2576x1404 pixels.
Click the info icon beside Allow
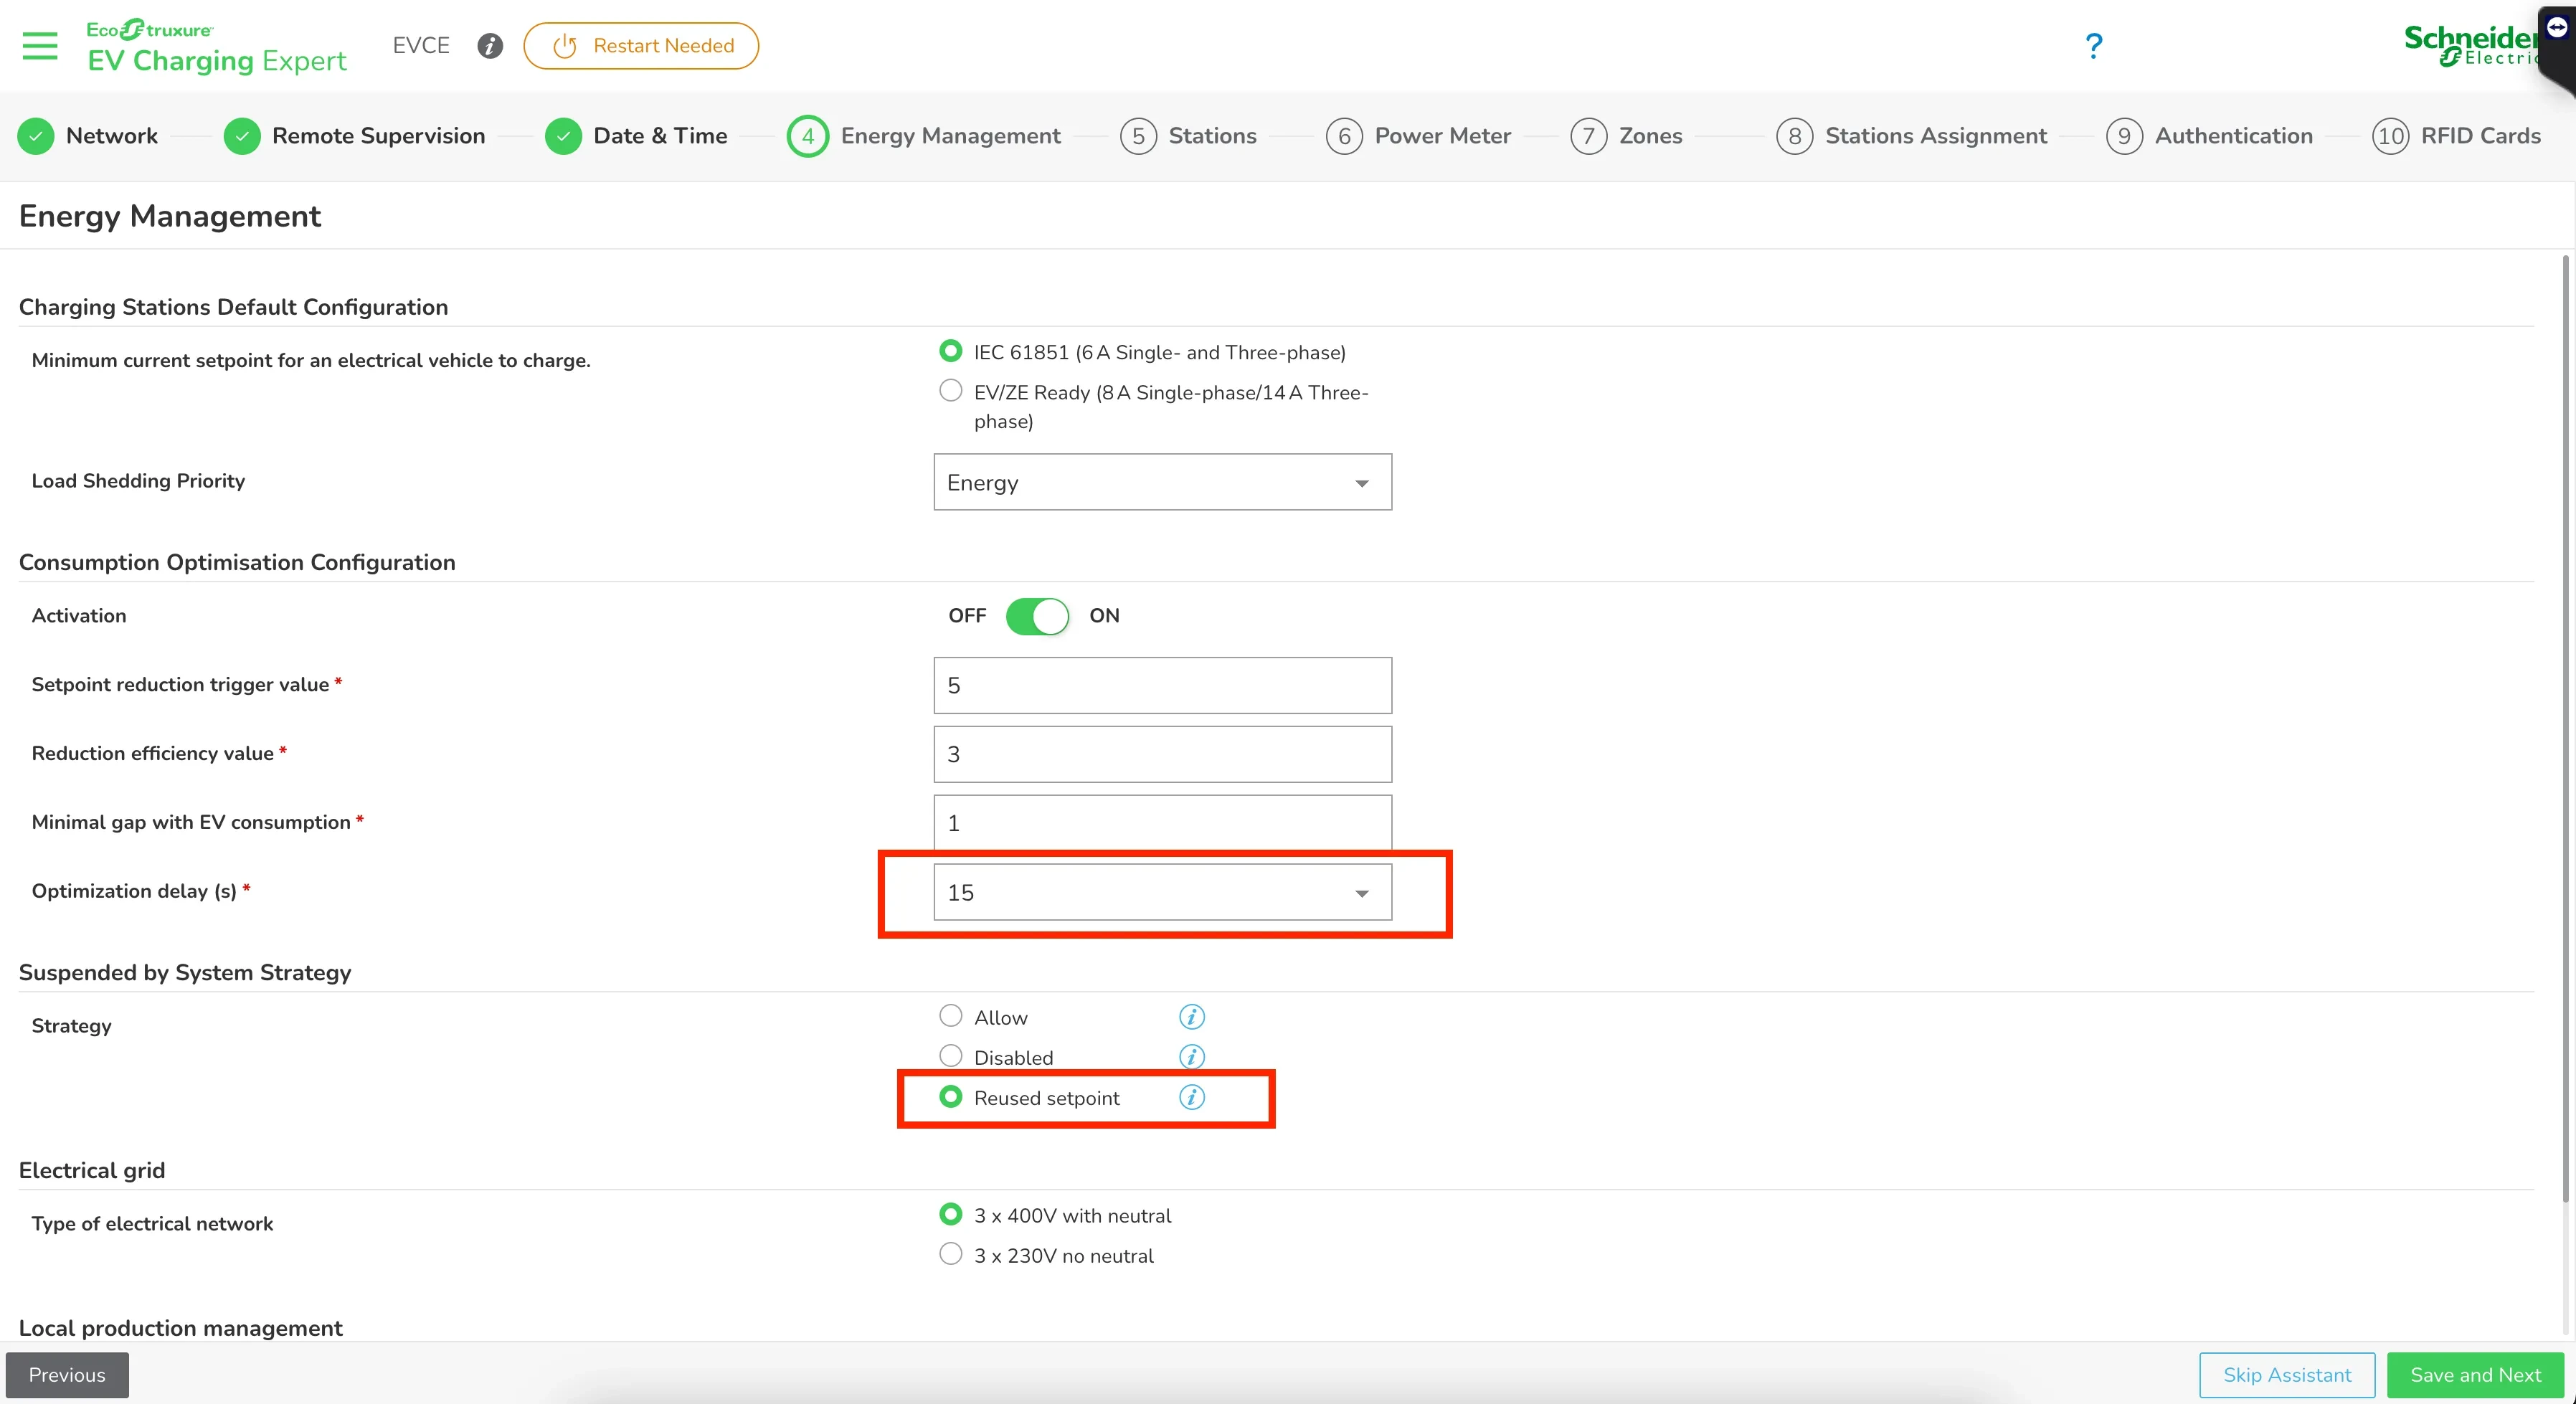click(1192, 1017)
